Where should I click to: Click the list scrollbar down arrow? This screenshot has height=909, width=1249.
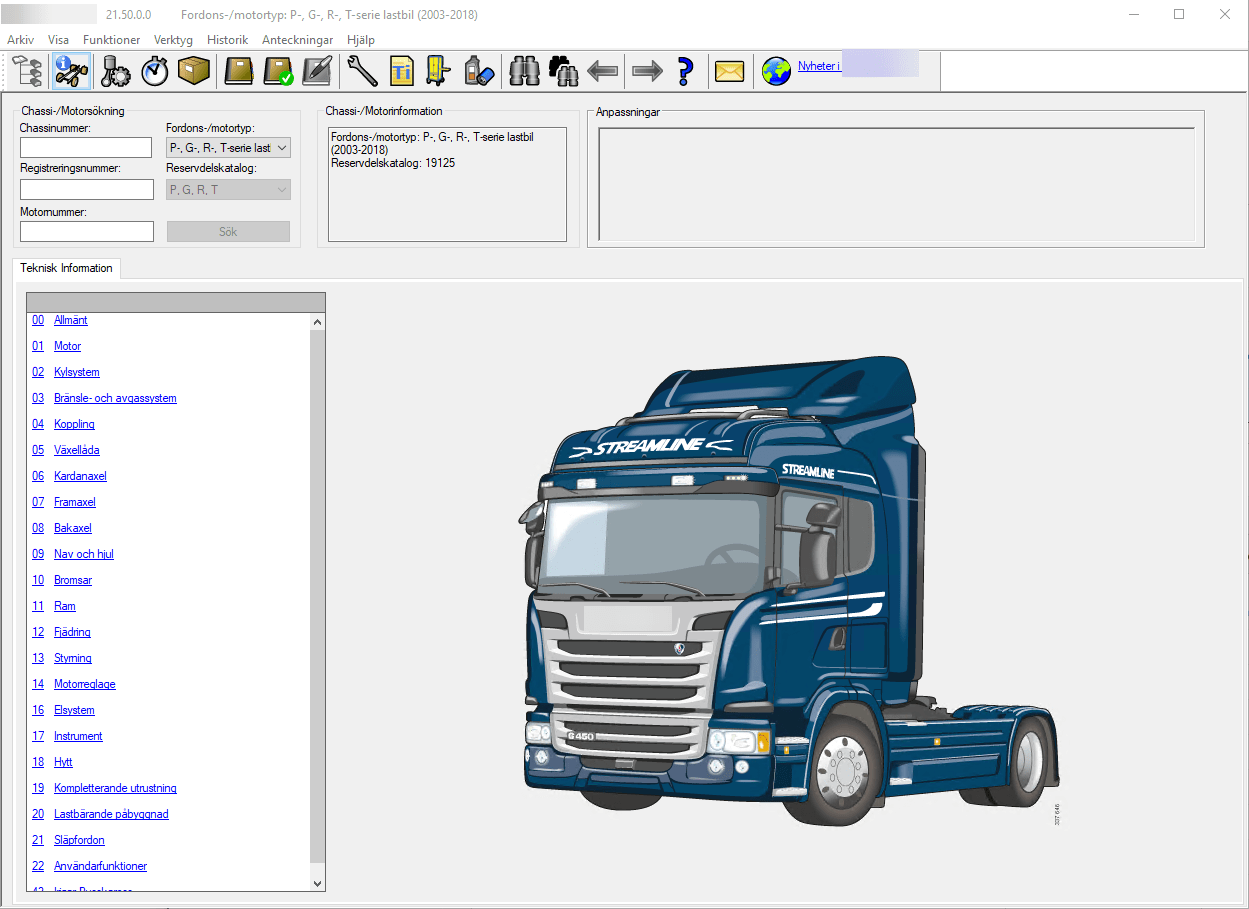pyautogui.click(x=318, y=883)
